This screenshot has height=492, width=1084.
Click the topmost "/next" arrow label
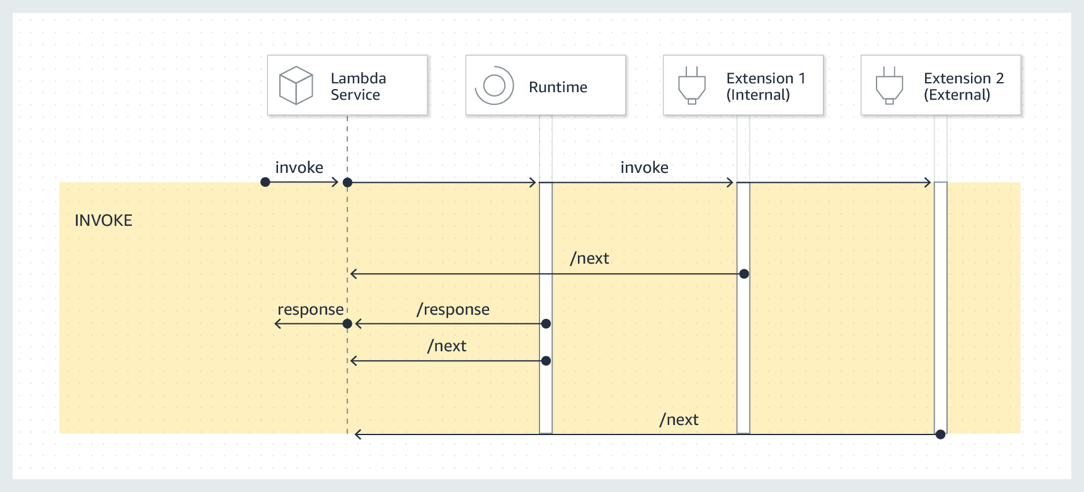(x=589, y=258)
